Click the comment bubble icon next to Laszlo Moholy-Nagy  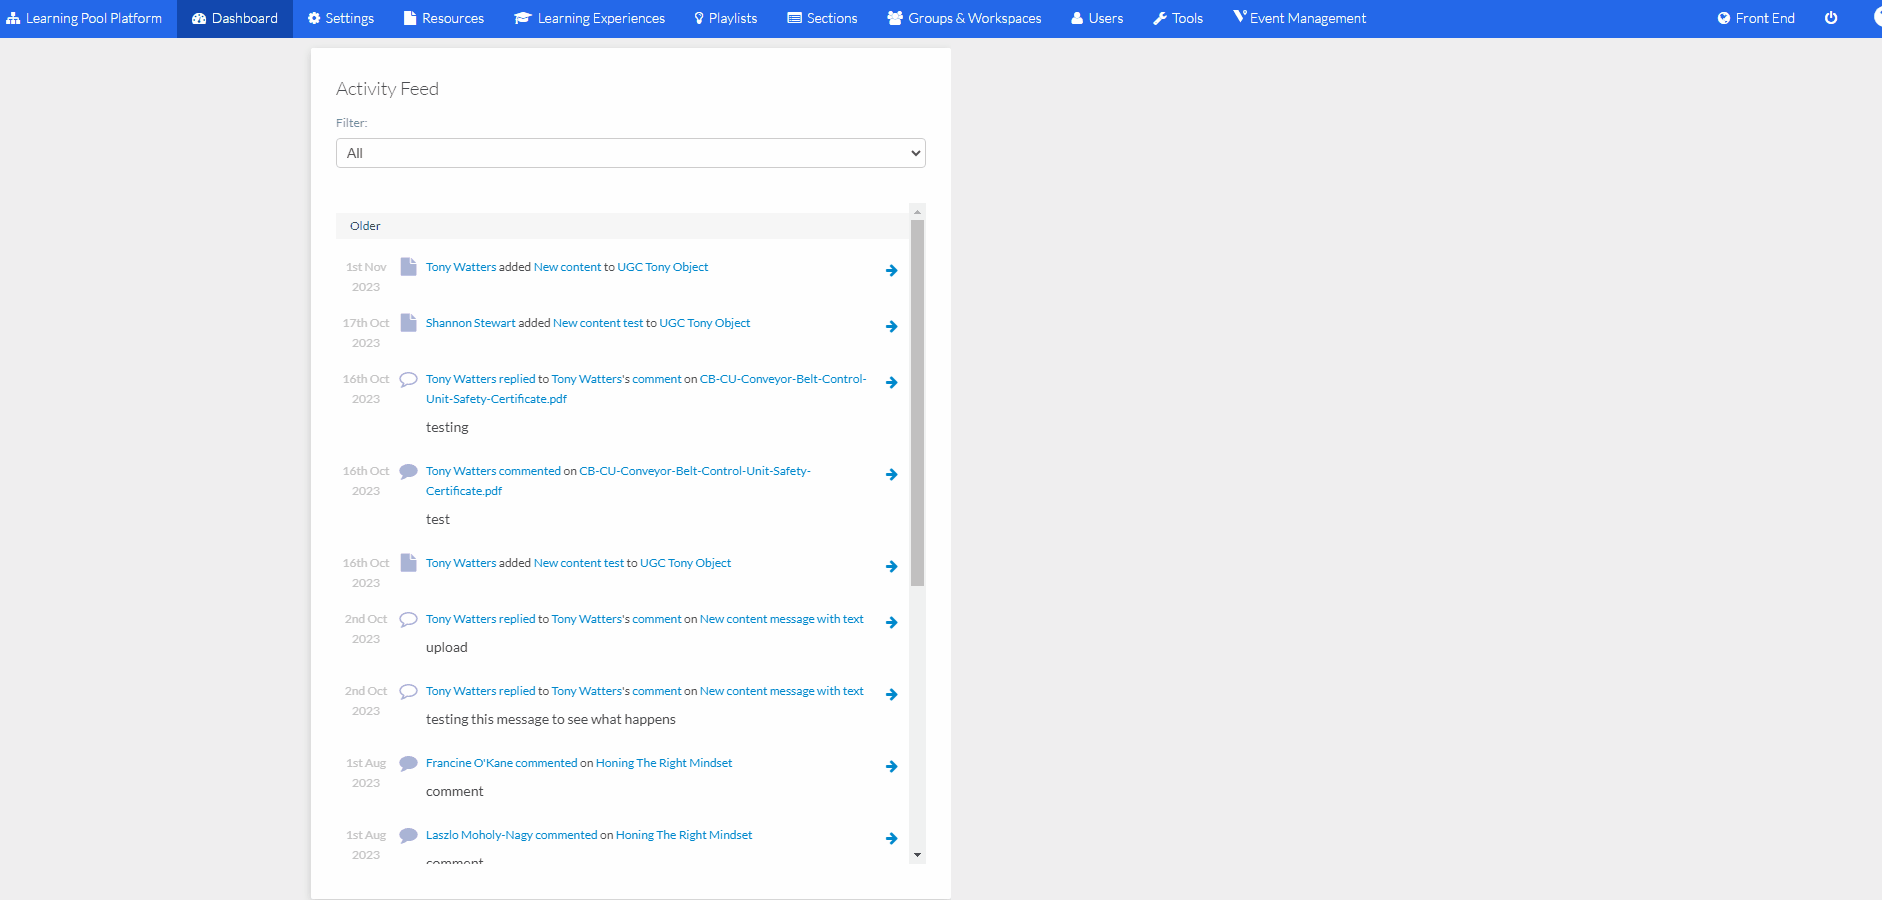pyautogui.click(x=408, y=834)
